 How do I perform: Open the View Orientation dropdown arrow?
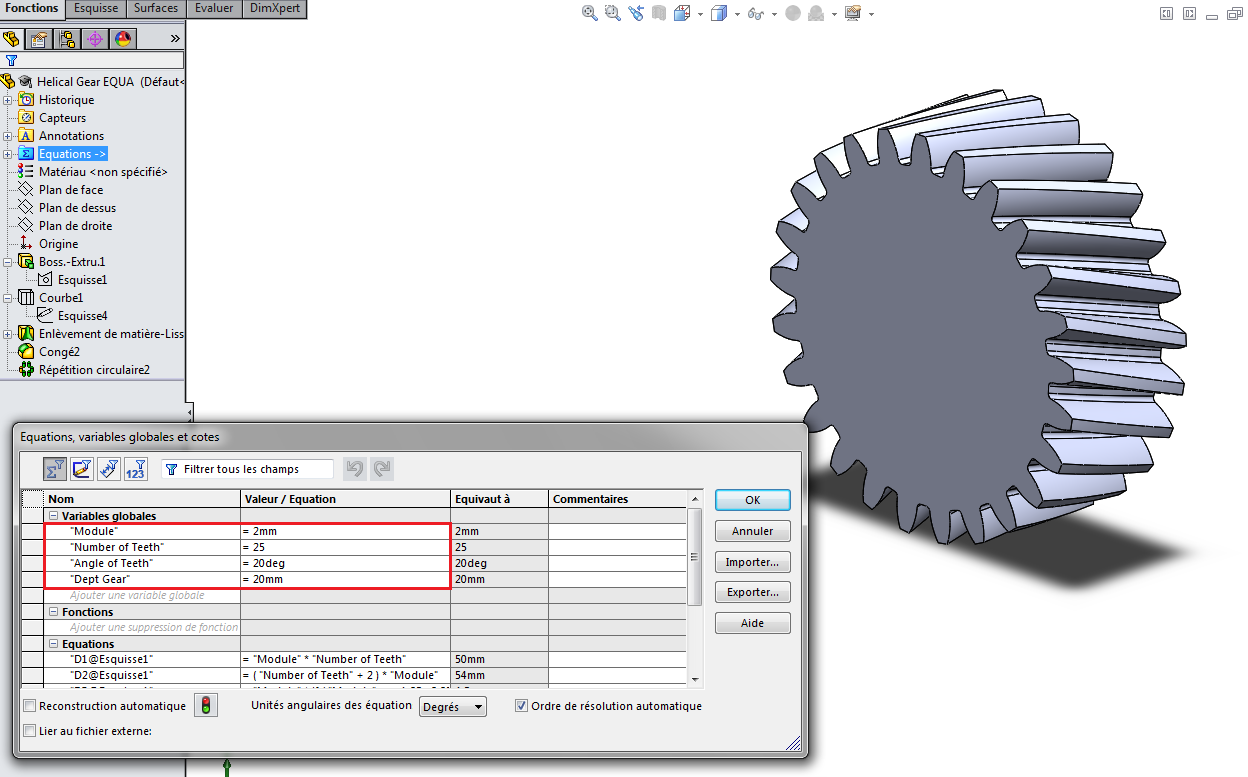pos(700,14)
